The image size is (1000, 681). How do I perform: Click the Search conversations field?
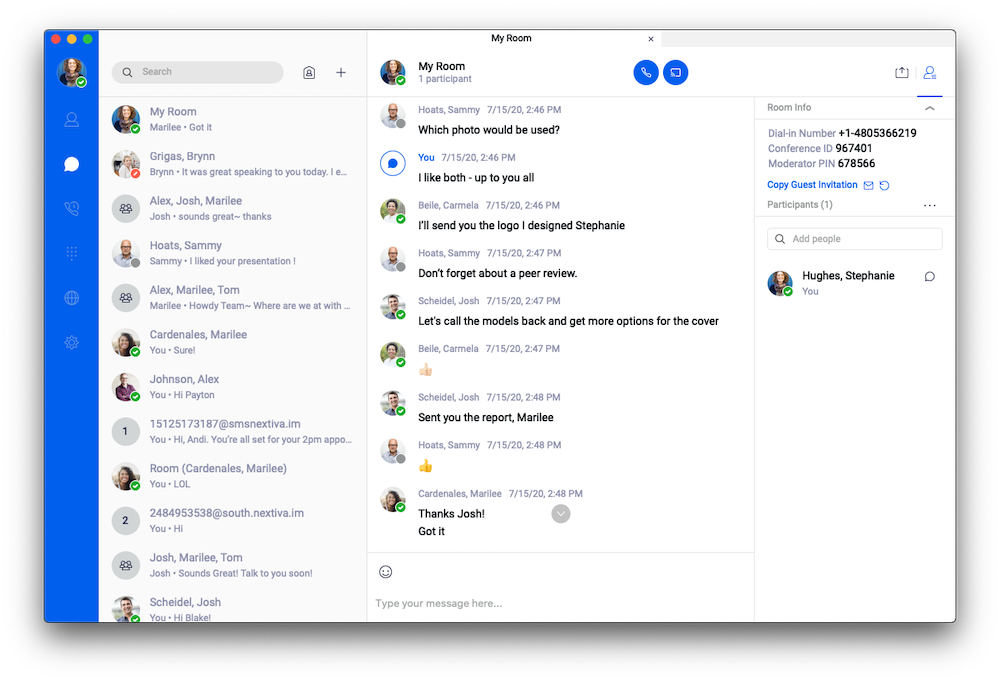coord(198,72)
